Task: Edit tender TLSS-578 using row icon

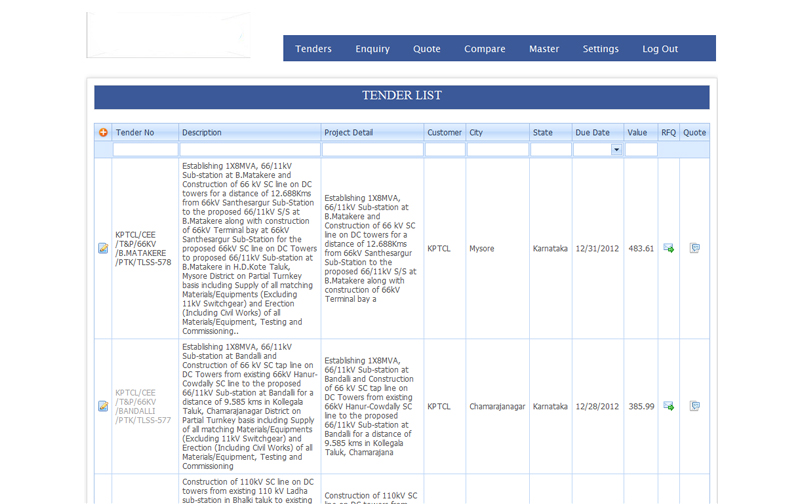Action: (x=103, y=248)
